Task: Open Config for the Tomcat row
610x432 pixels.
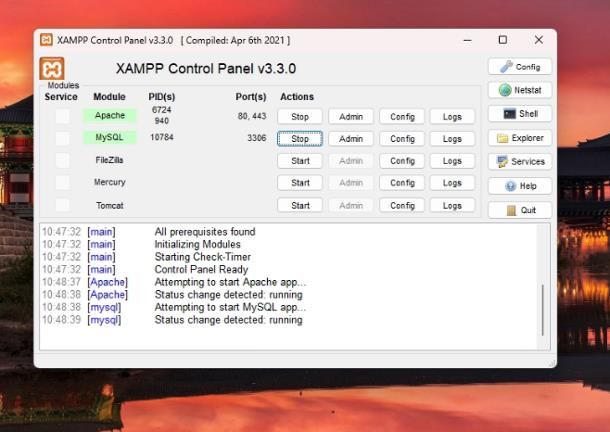Action: (402, 205)
